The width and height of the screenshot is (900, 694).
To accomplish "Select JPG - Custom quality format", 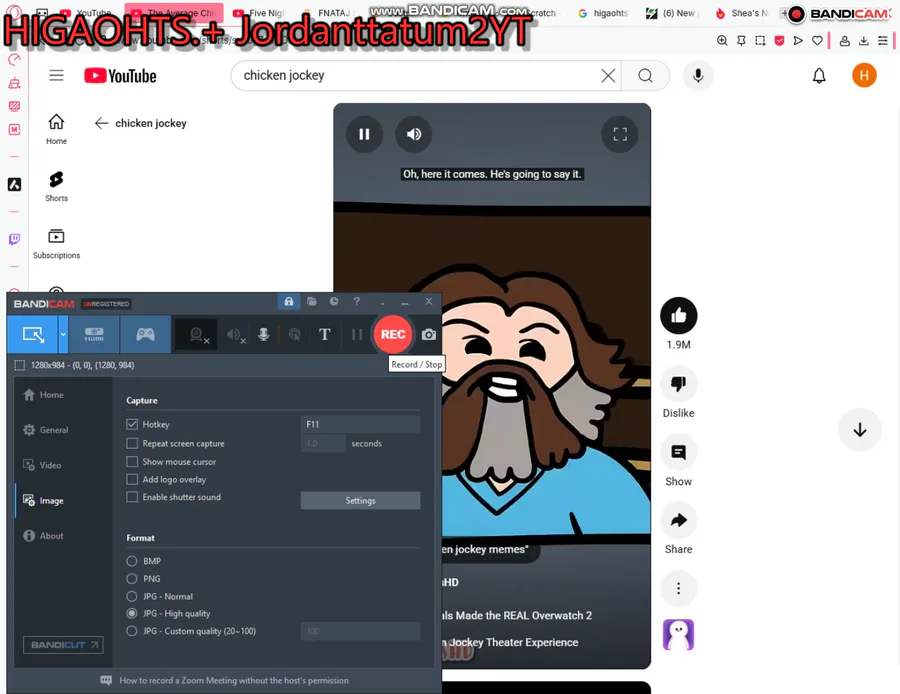I will (x=132, y=631).
